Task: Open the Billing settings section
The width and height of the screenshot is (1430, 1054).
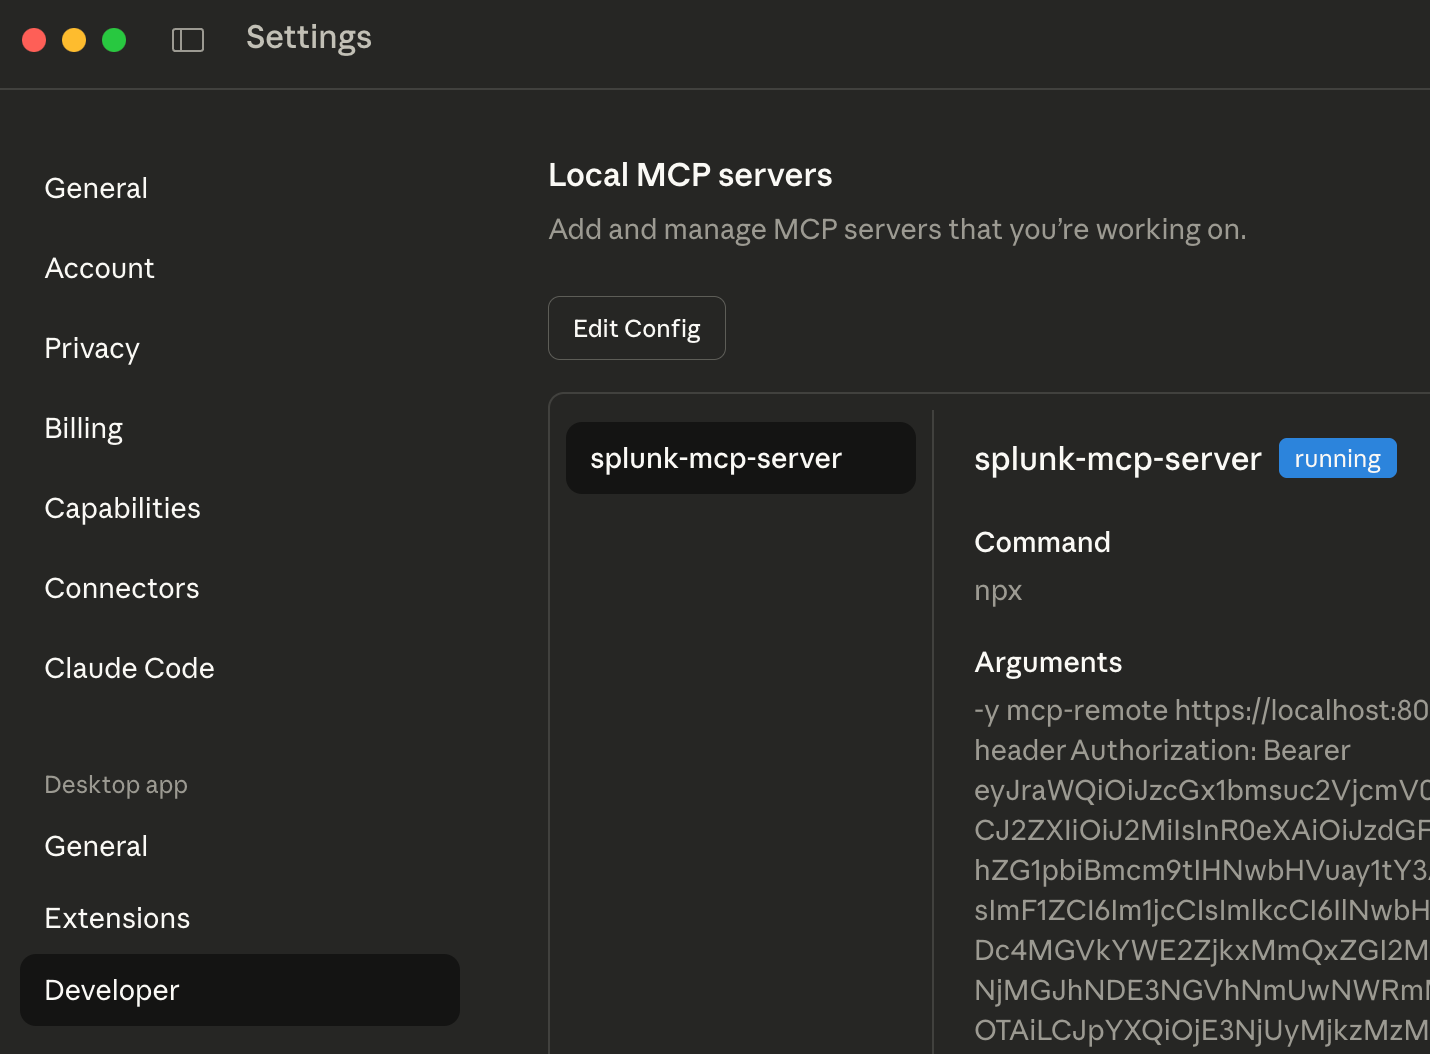Action: pyautogui.click(x=83, y=428)
